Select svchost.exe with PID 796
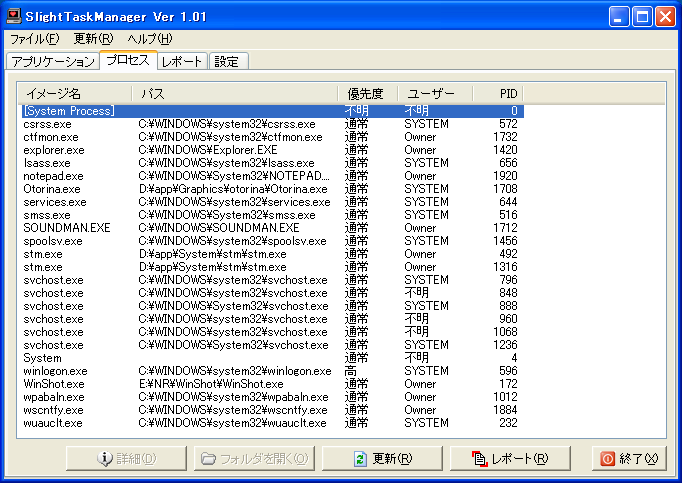The height and width of the screenshot is (483, 682). pos(273,280)
